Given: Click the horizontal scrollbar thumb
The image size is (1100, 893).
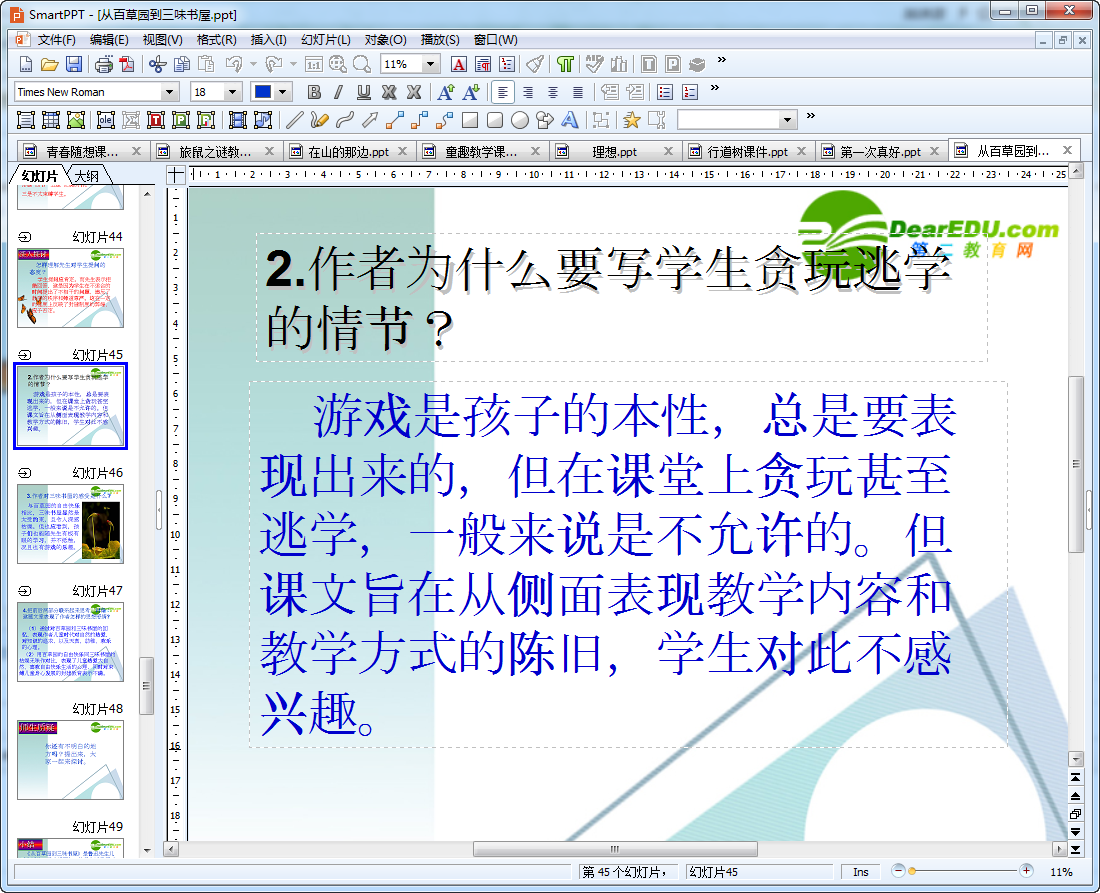Looking at the screenshot, I should tap(615, 849).
